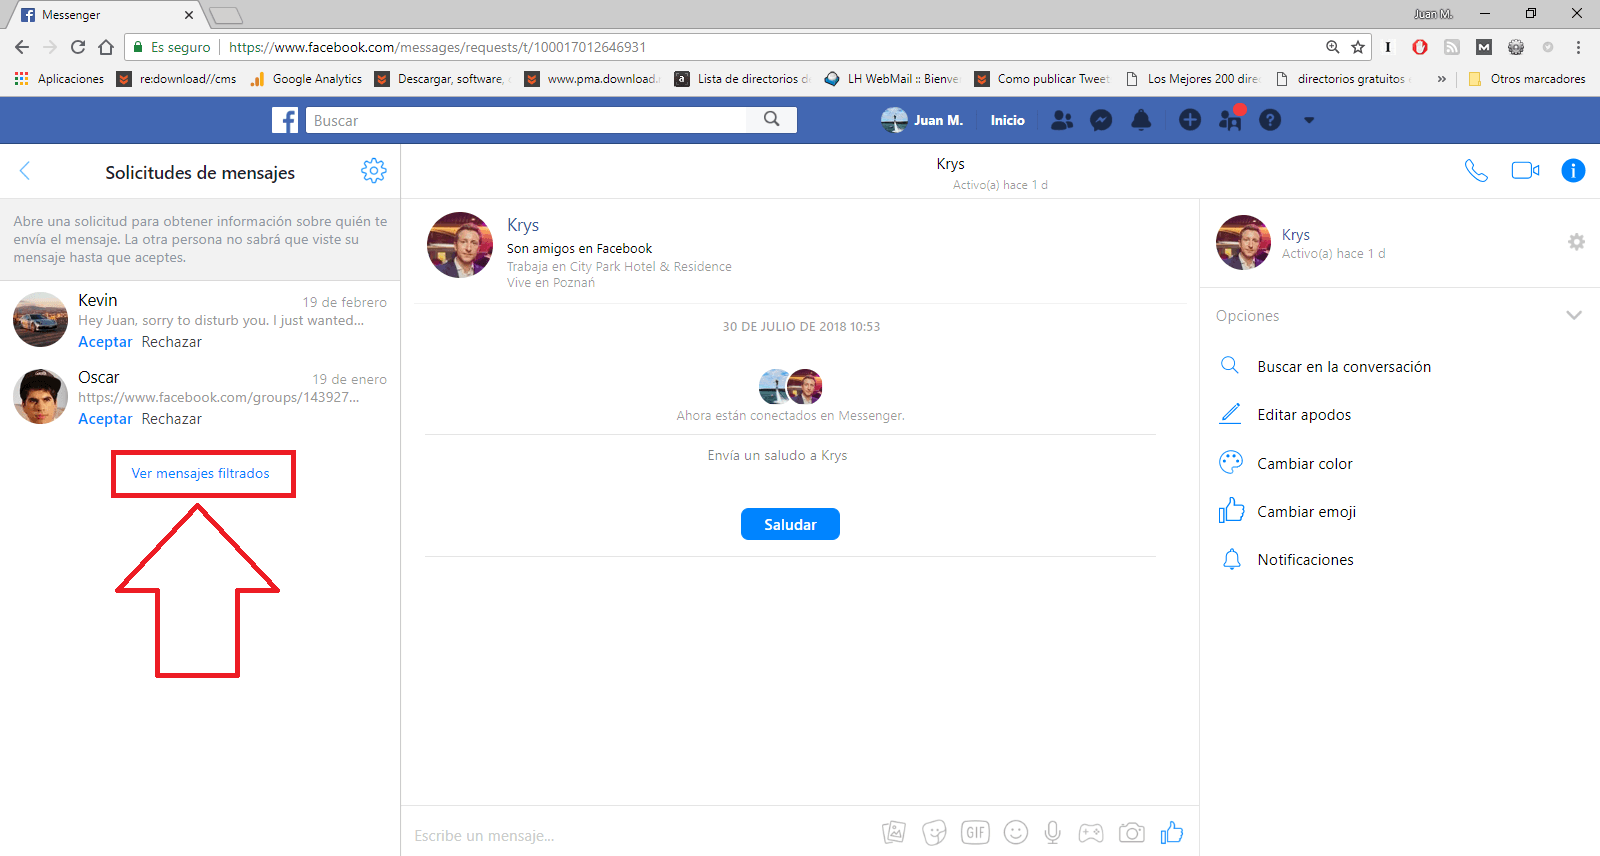1600x856 pixels.
Task: Click the RSS feed extension icon
Action: point(1452,47)
